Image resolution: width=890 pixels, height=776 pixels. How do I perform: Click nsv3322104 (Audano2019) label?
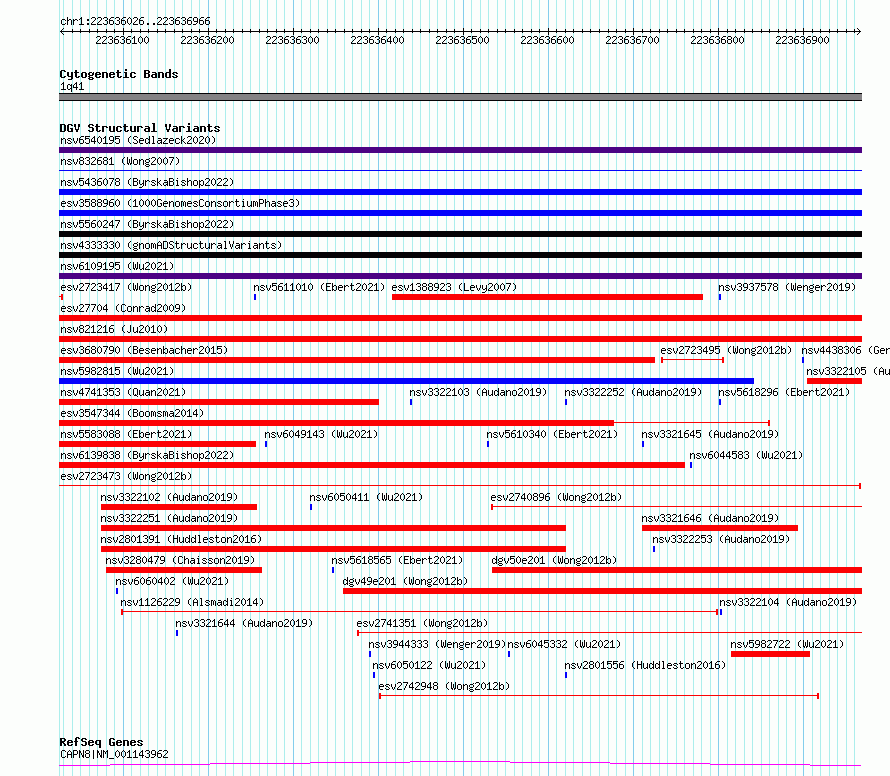pos(788,602)
